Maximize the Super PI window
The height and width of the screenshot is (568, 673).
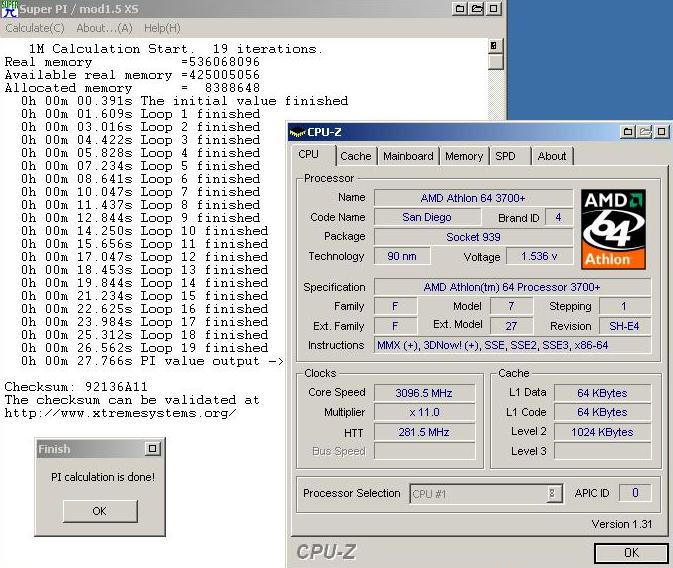click(477, 9)
